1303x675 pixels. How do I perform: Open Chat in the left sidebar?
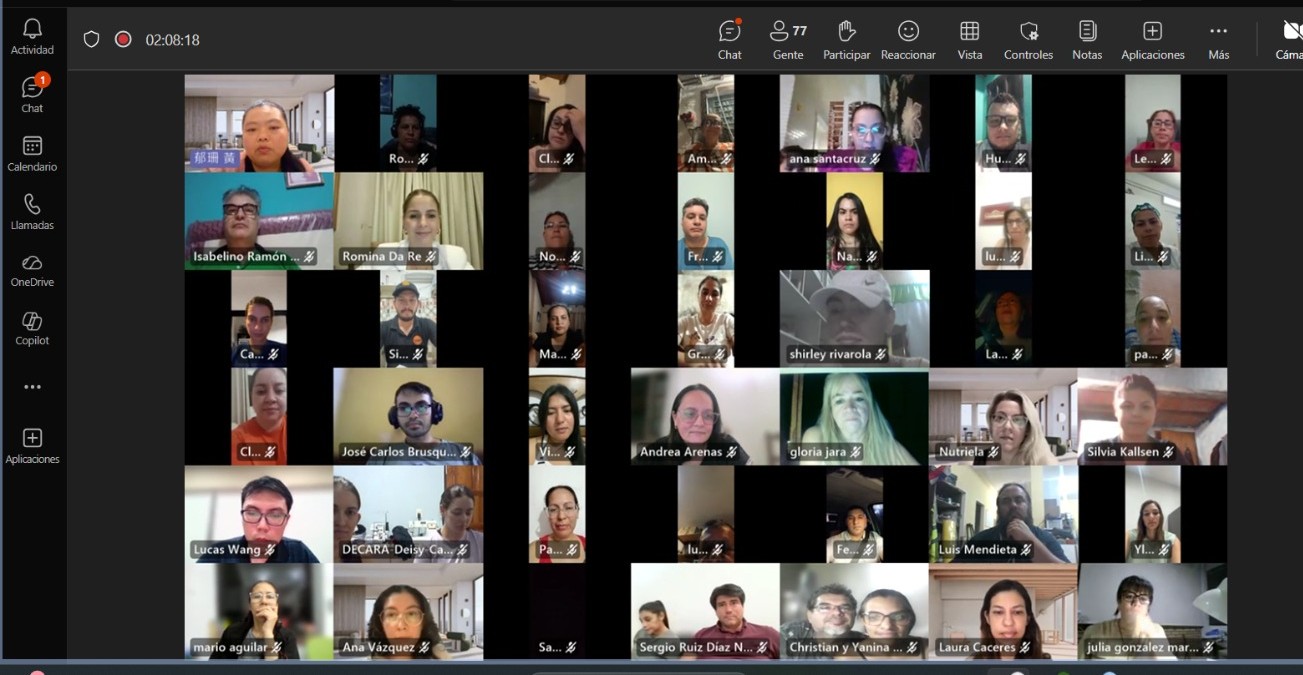tap(32, 95)
